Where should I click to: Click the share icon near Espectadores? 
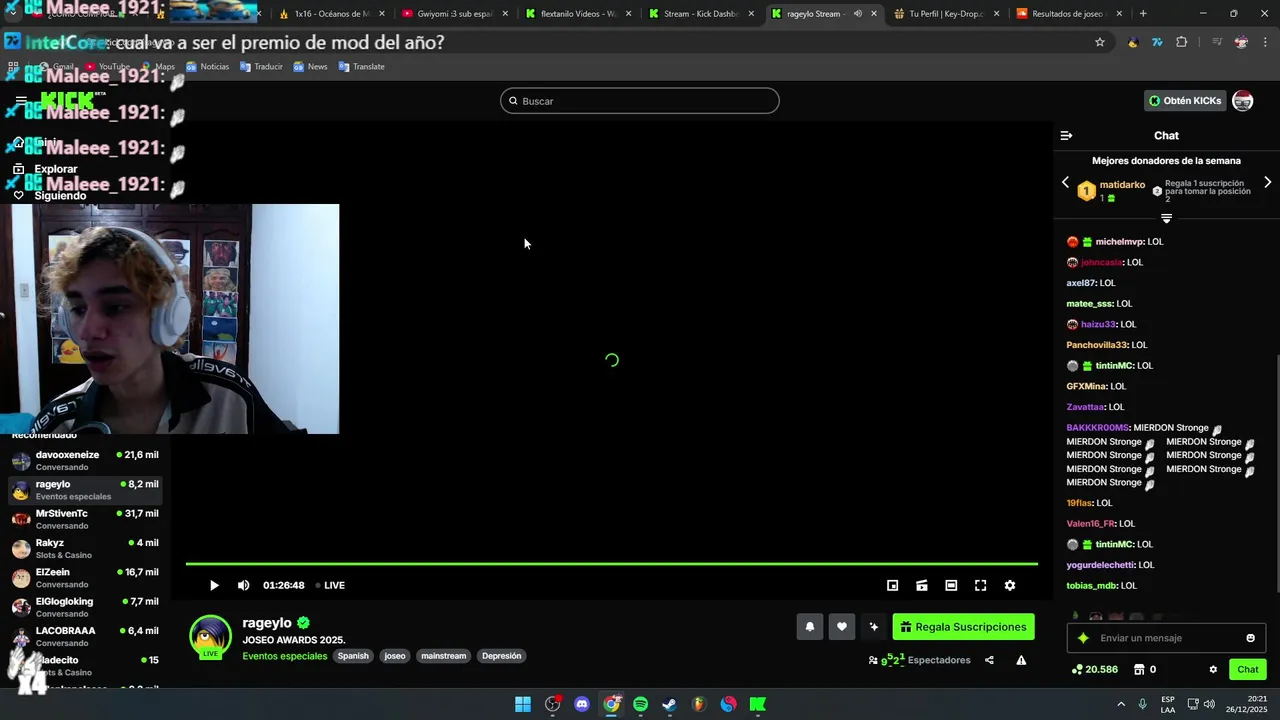(989, 660)
